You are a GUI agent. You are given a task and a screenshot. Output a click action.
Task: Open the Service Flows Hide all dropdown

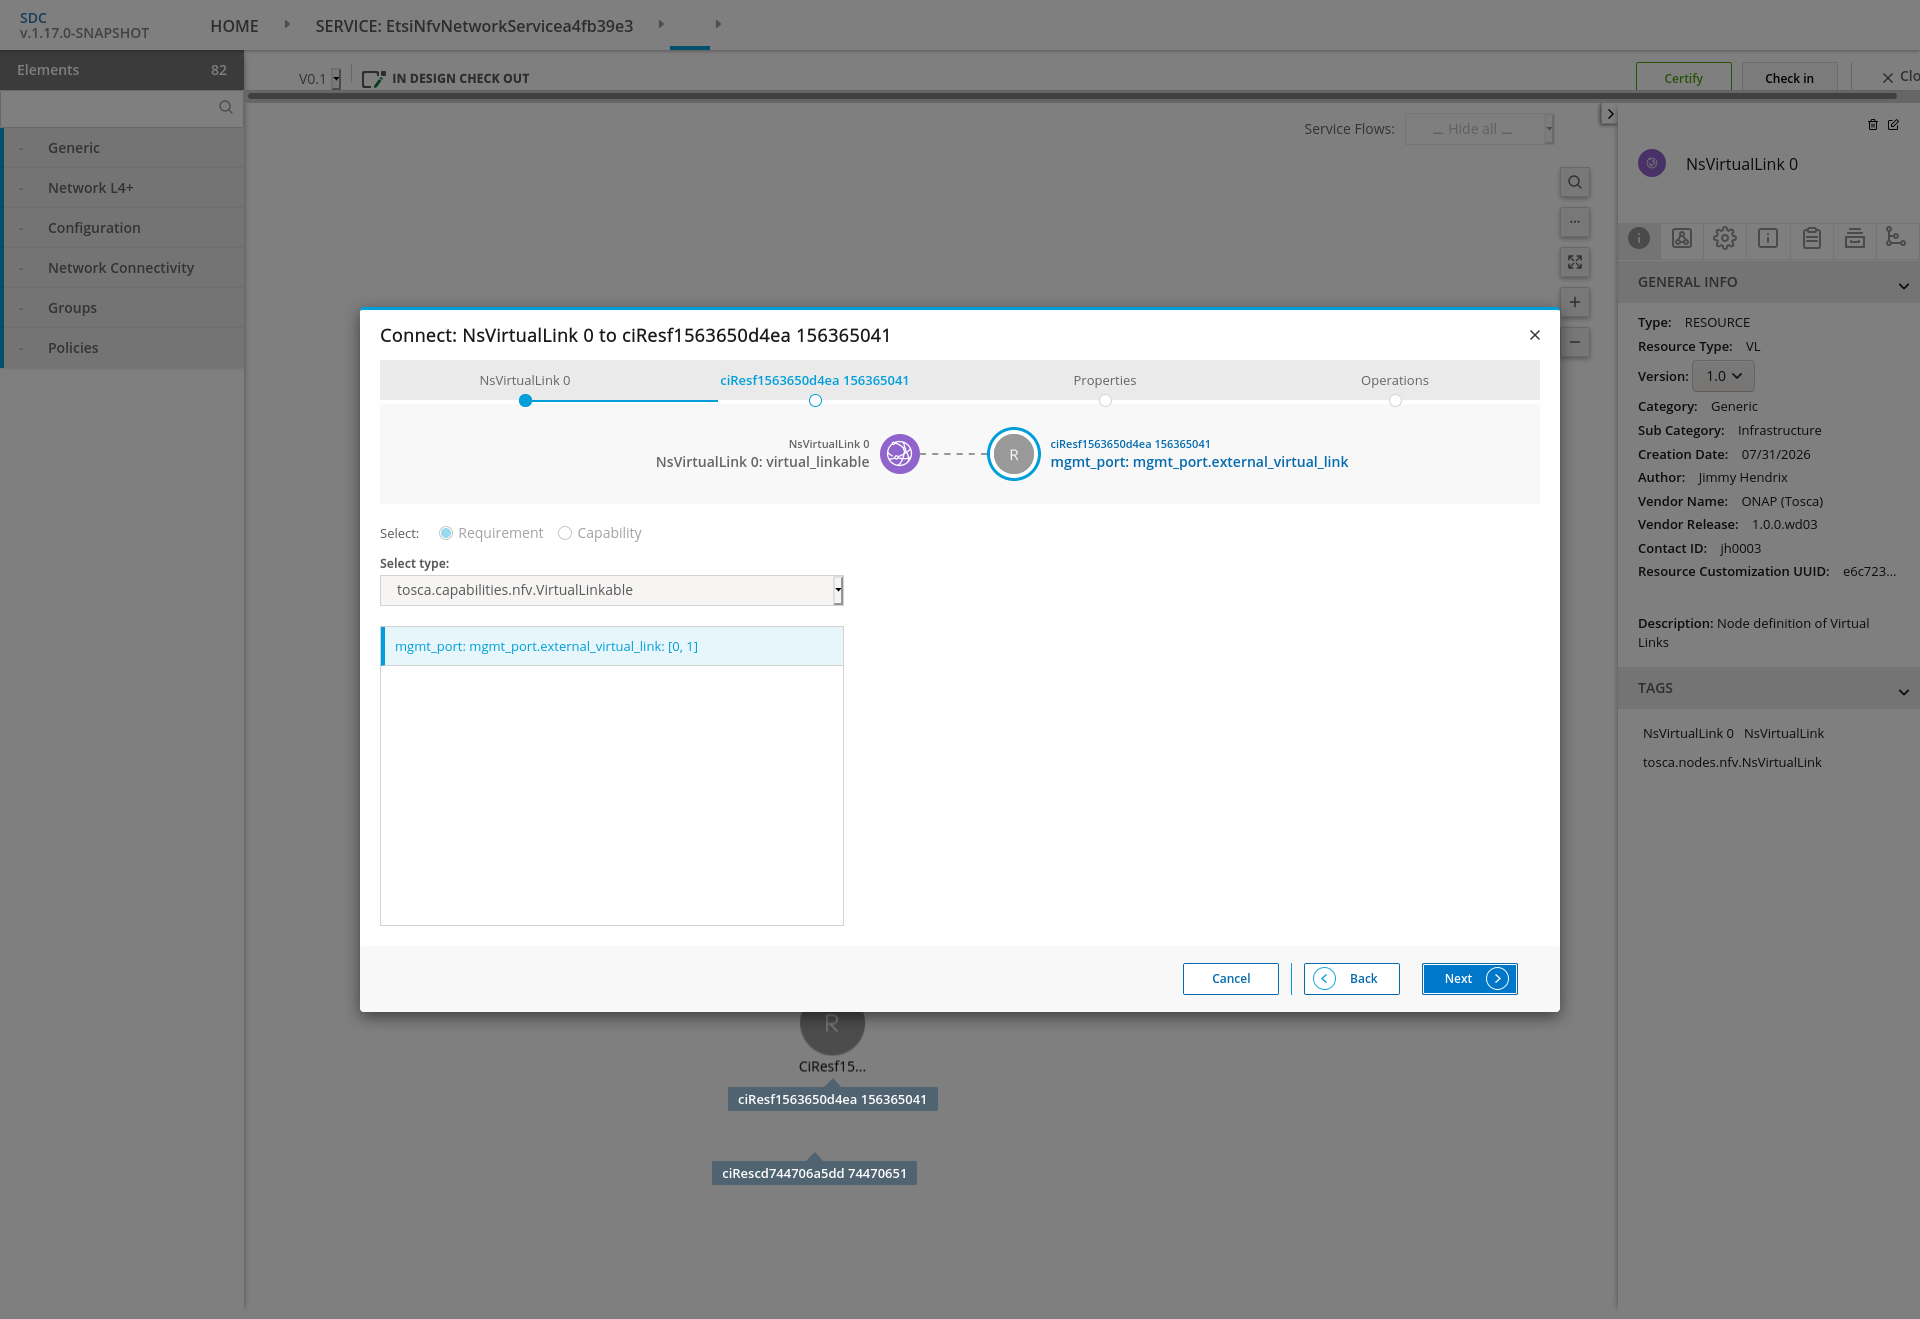[x=1479, y=129]
